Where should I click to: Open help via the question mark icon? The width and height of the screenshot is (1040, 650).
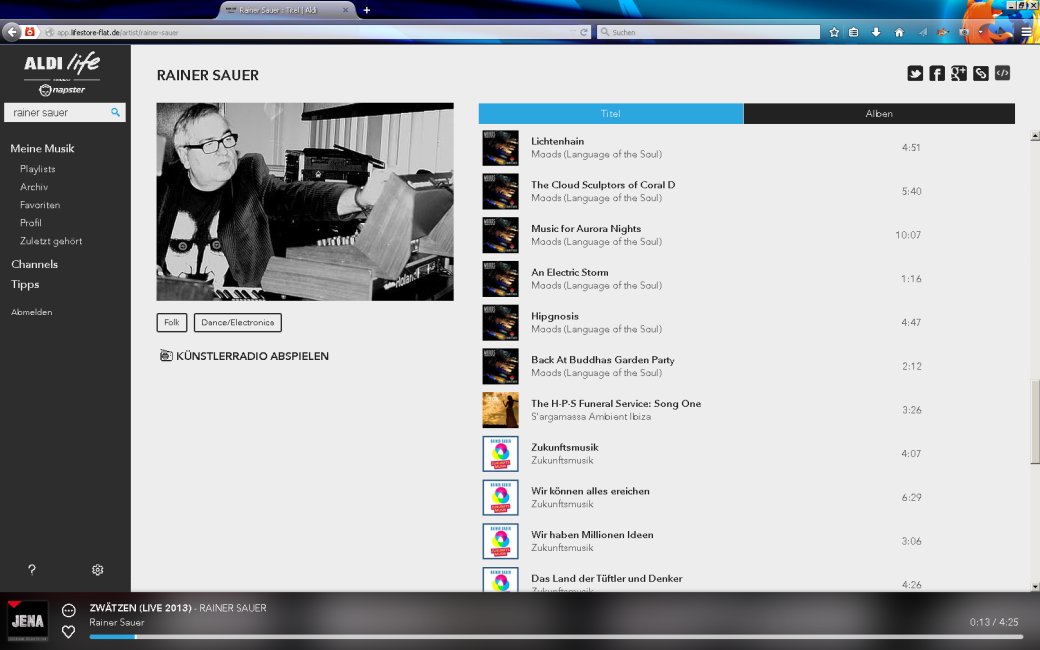pyautogui.click(x=32, y=570)
